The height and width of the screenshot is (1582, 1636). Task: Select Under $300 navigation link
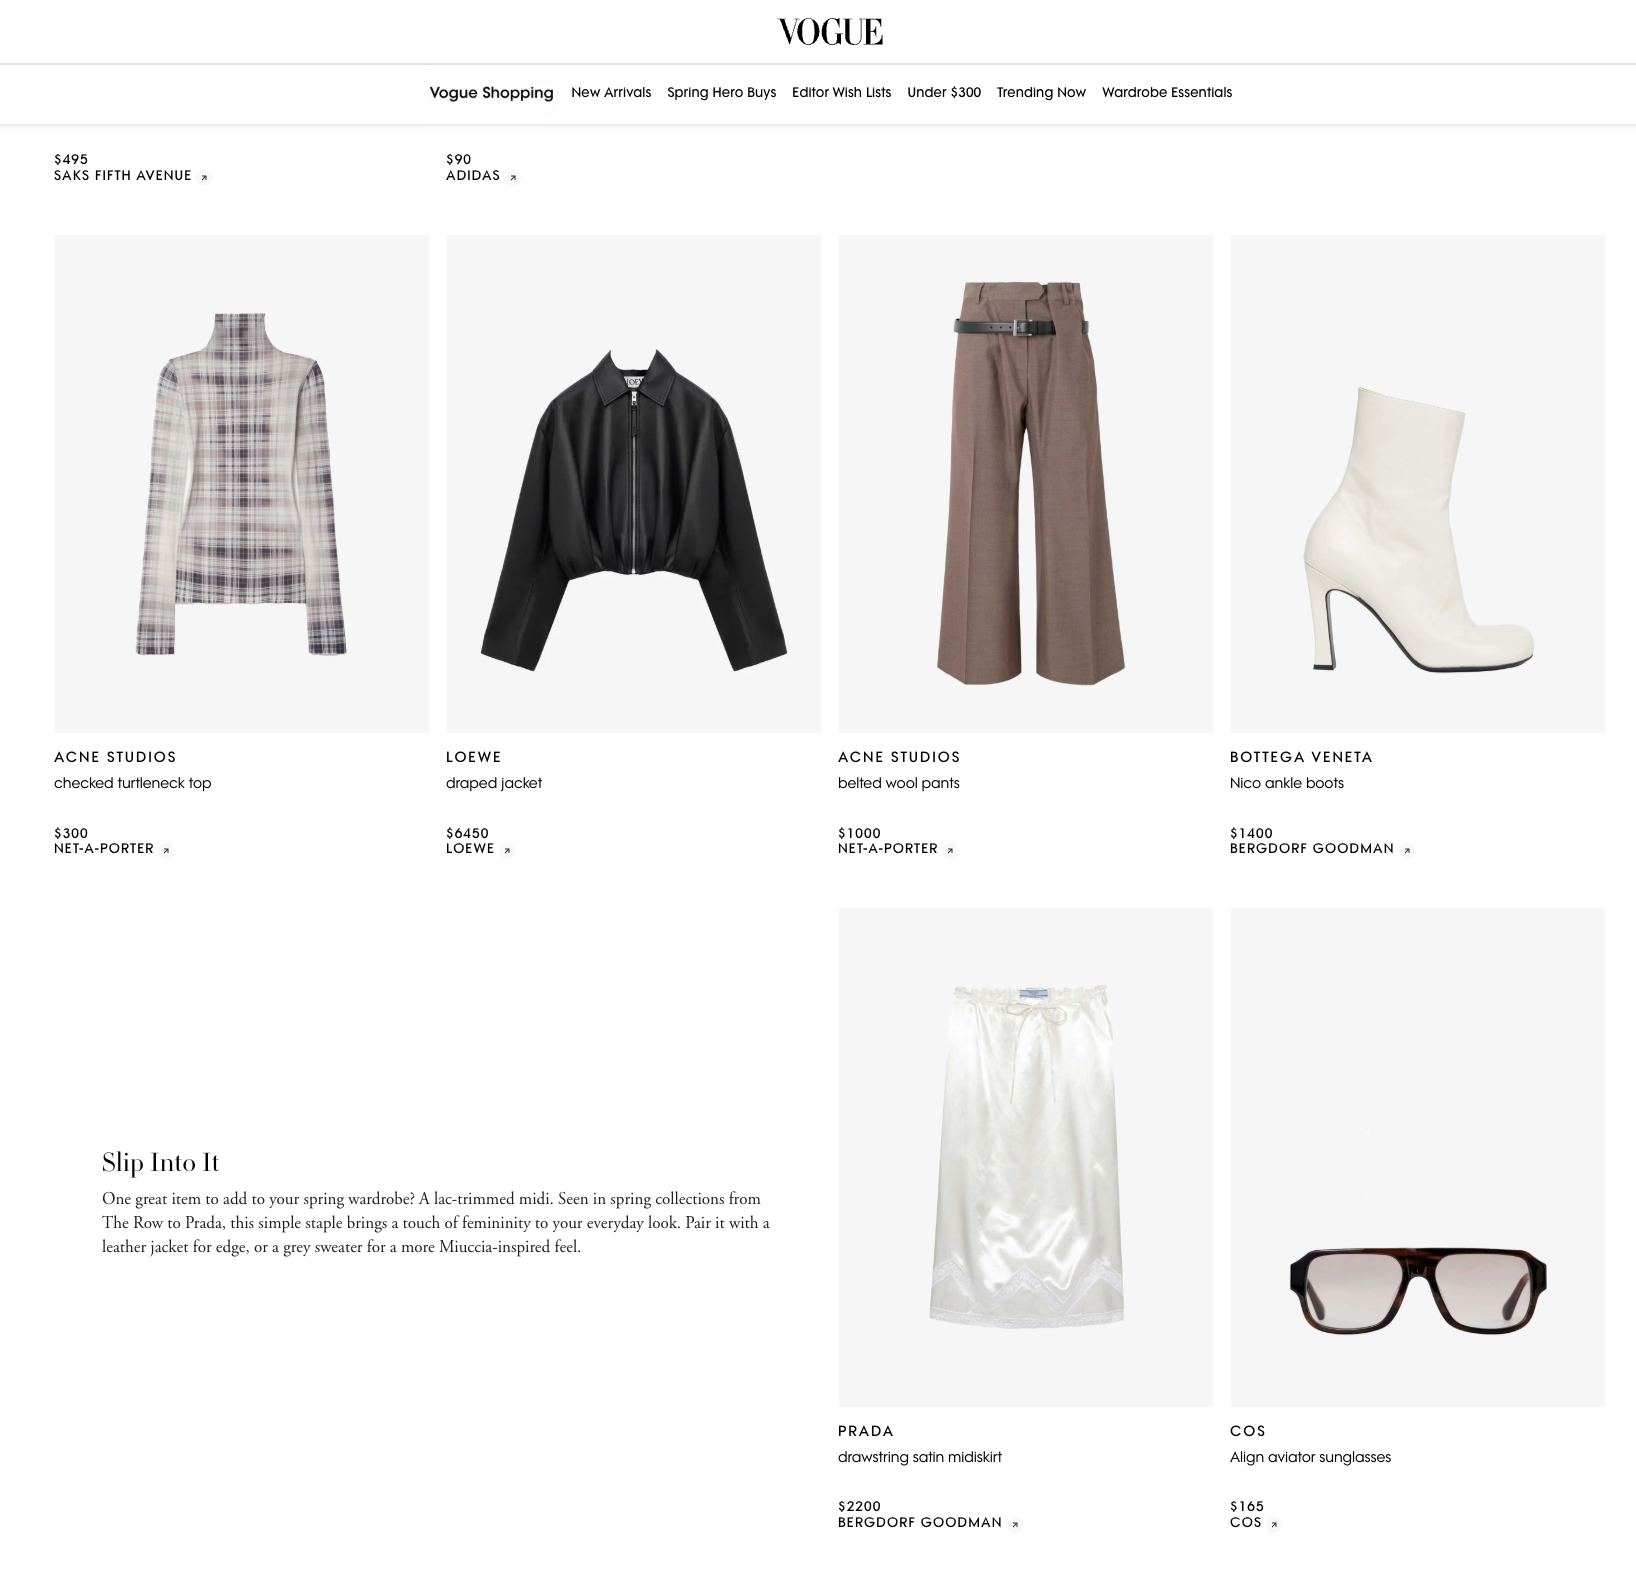click(944, 92)
